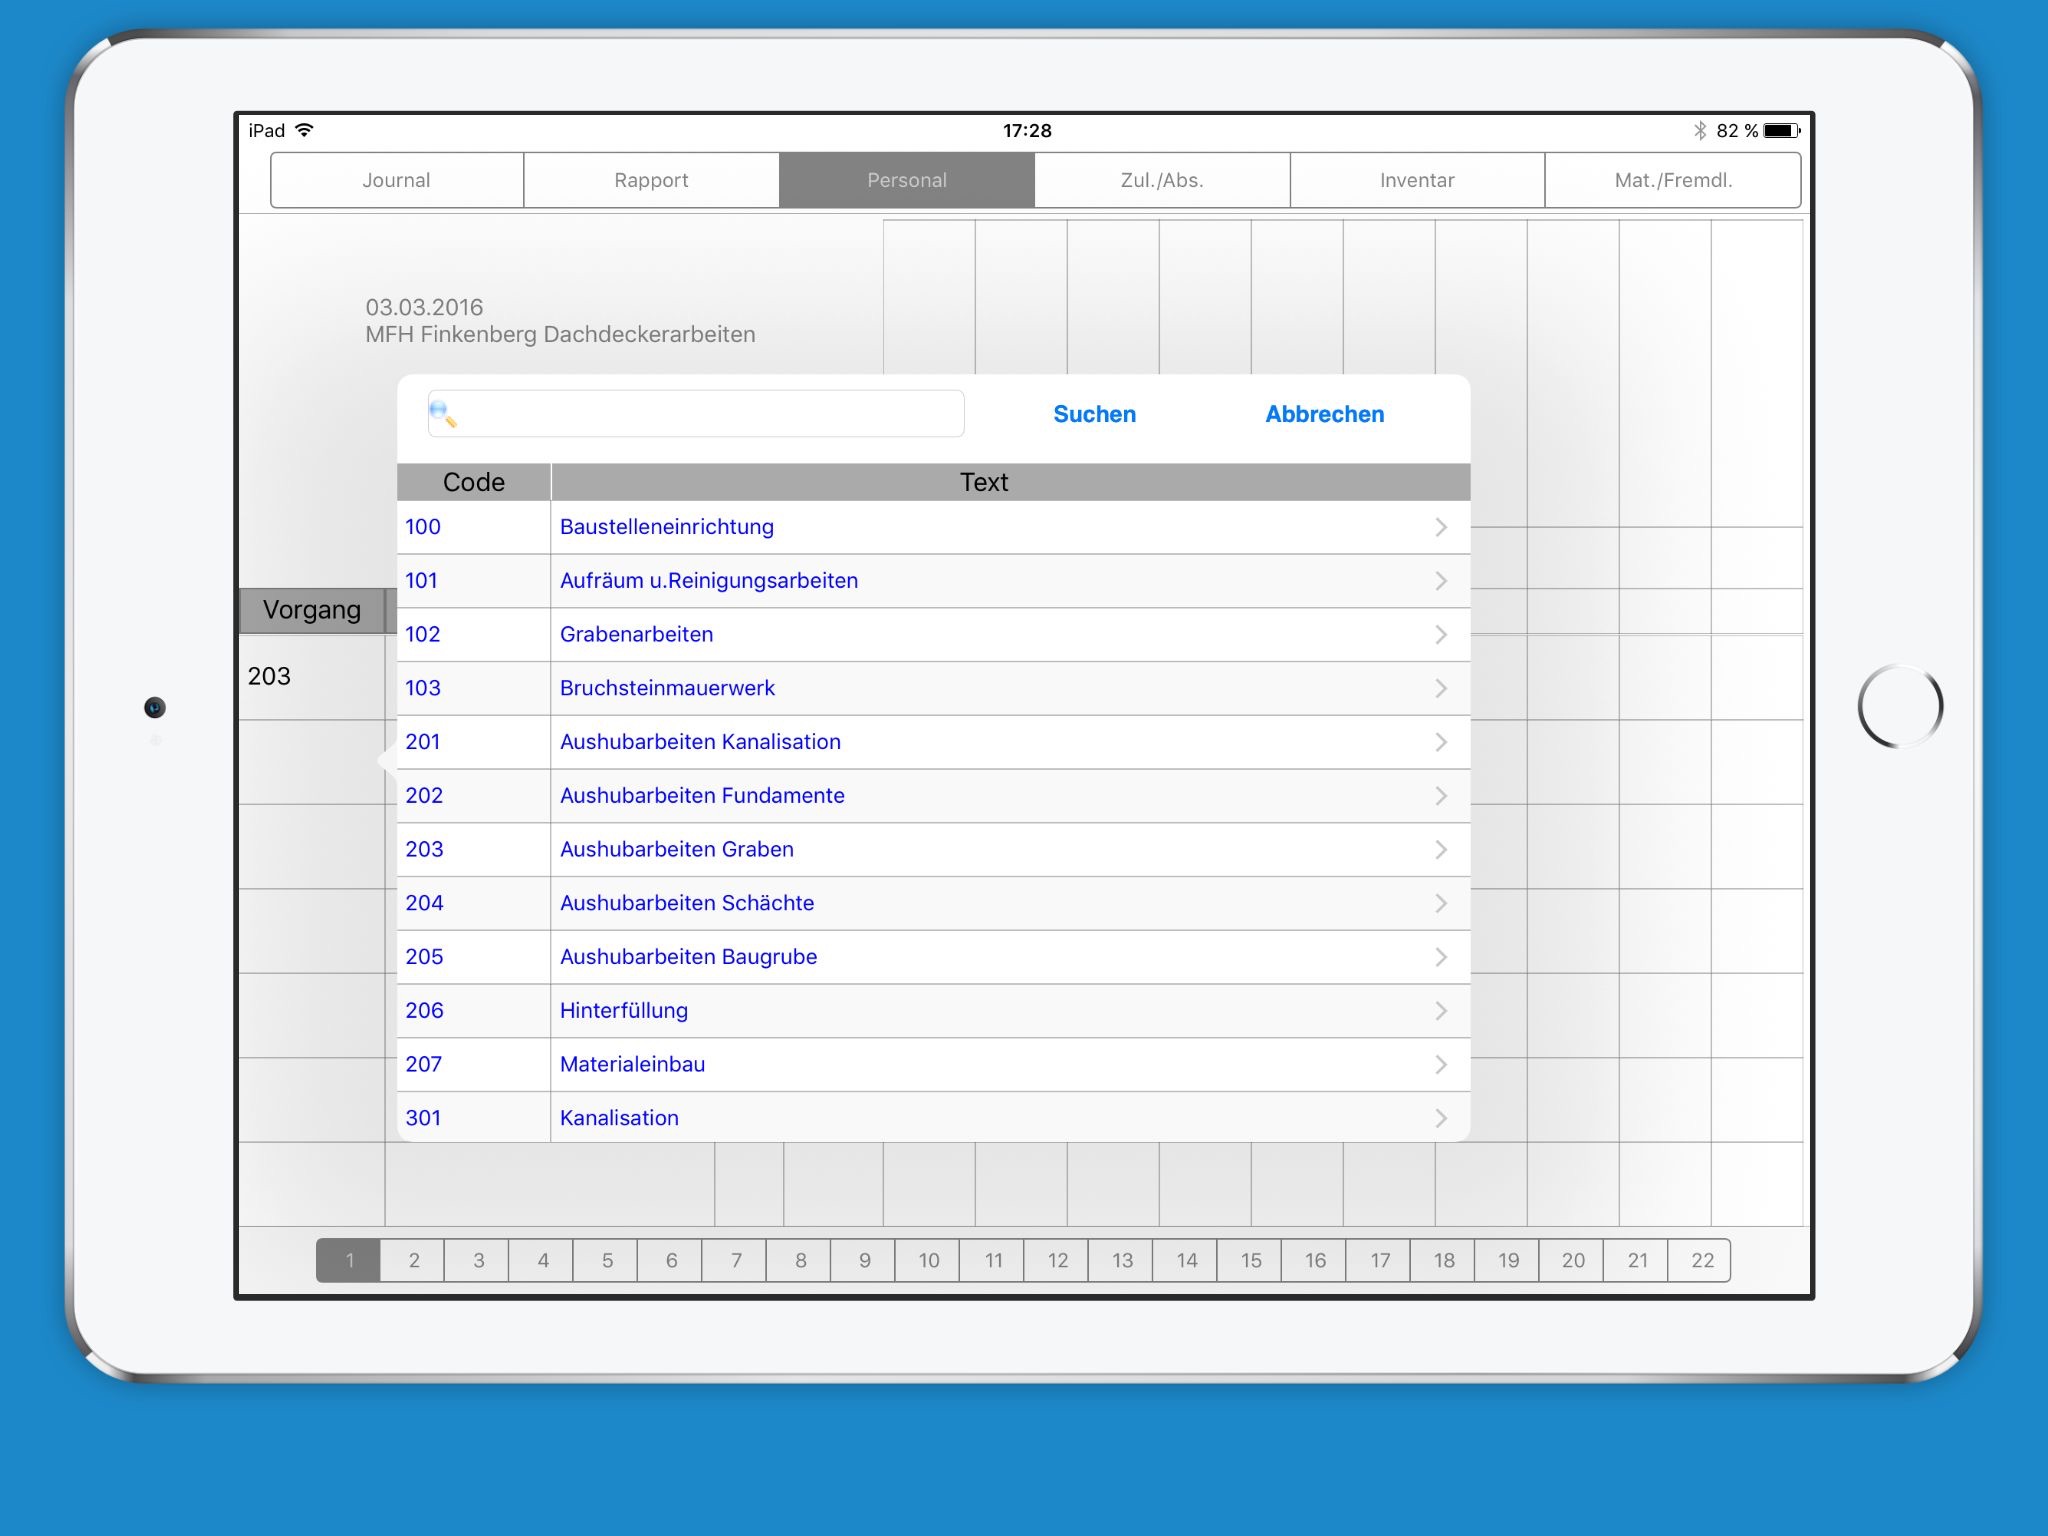
Task: Expand the Baustelleneinrichtung row chevron
Action: tap(1440, 527)
